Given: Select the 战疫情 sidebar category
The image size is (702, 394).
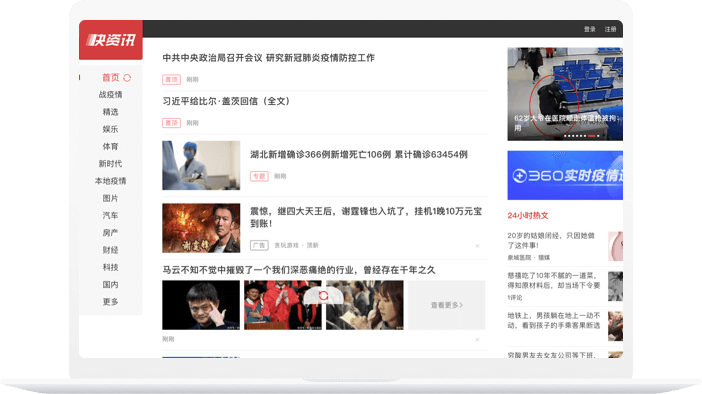Looking at the screenshot, I should pos(111,94).
